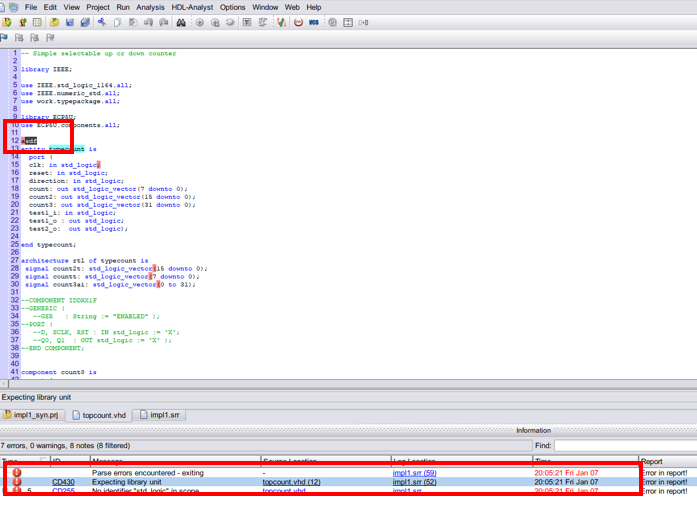Screen dimensions: 697x508
Task: Click the cut scissors icon
Action: (102, 22)
